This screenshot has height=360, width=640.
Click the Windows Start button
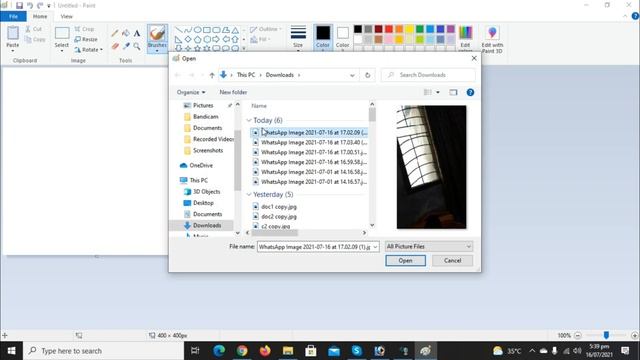click(11, 351)
